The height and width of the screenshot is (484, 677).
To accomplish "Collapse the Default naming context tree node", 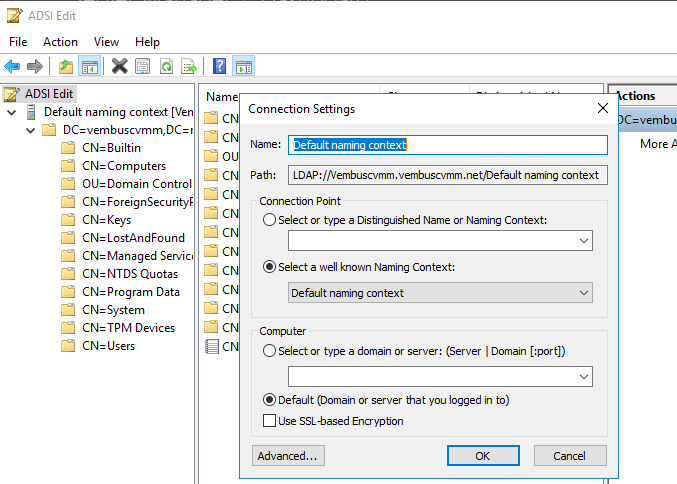I will [12, 113].
